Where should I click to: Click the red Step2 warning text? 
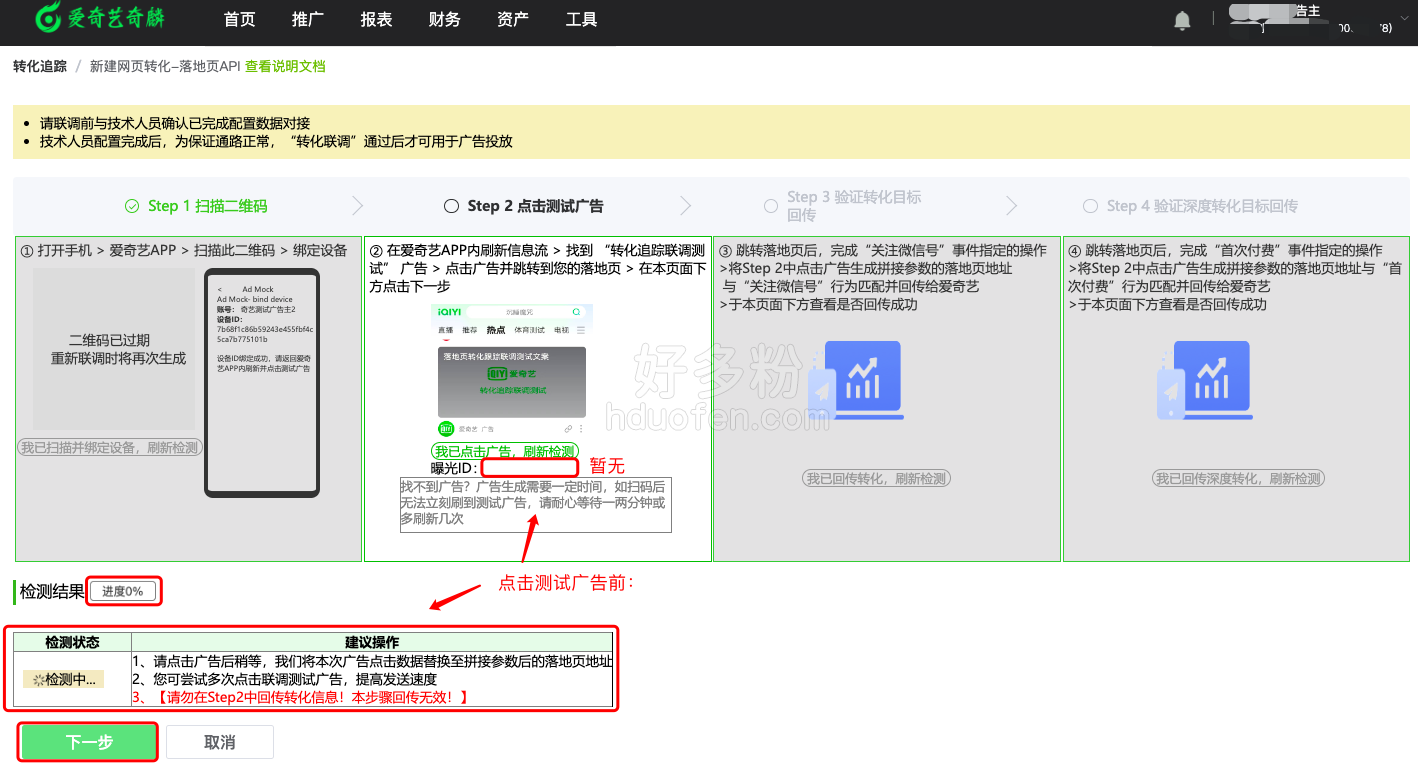click(300, 697)
